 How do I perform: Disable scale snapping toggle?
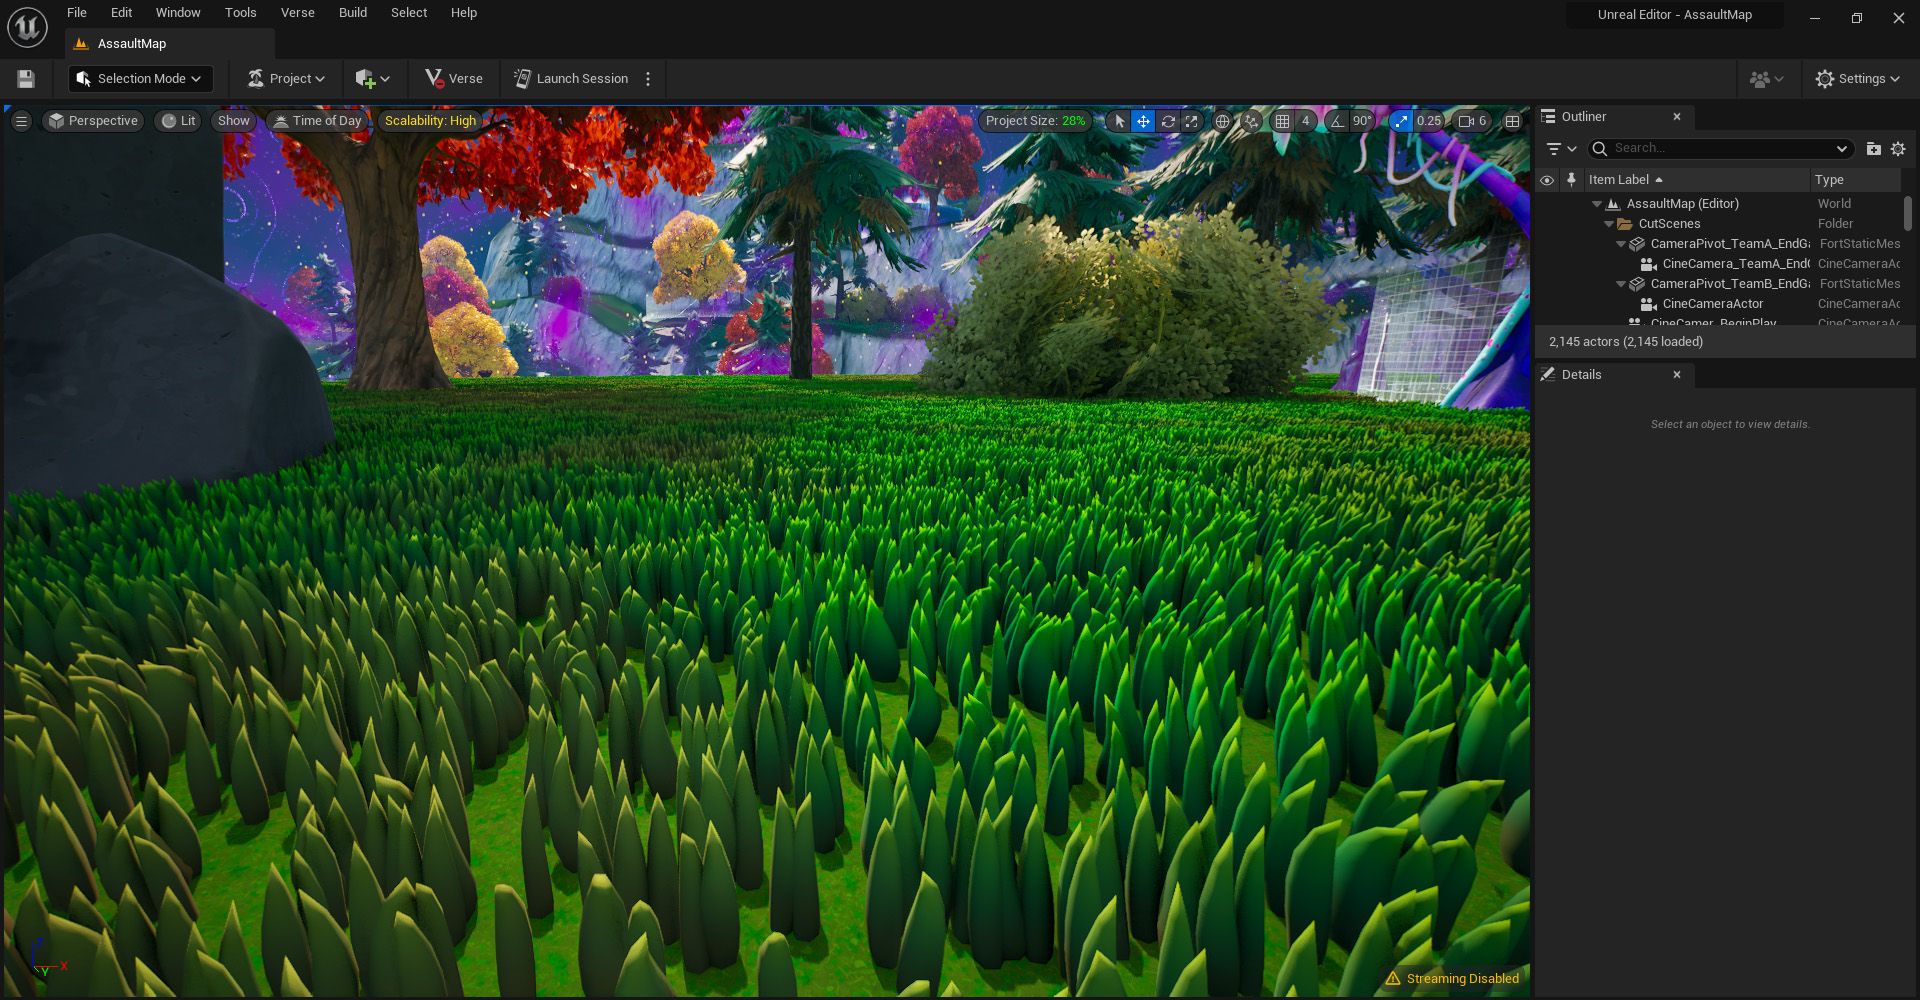[1401, 121]
